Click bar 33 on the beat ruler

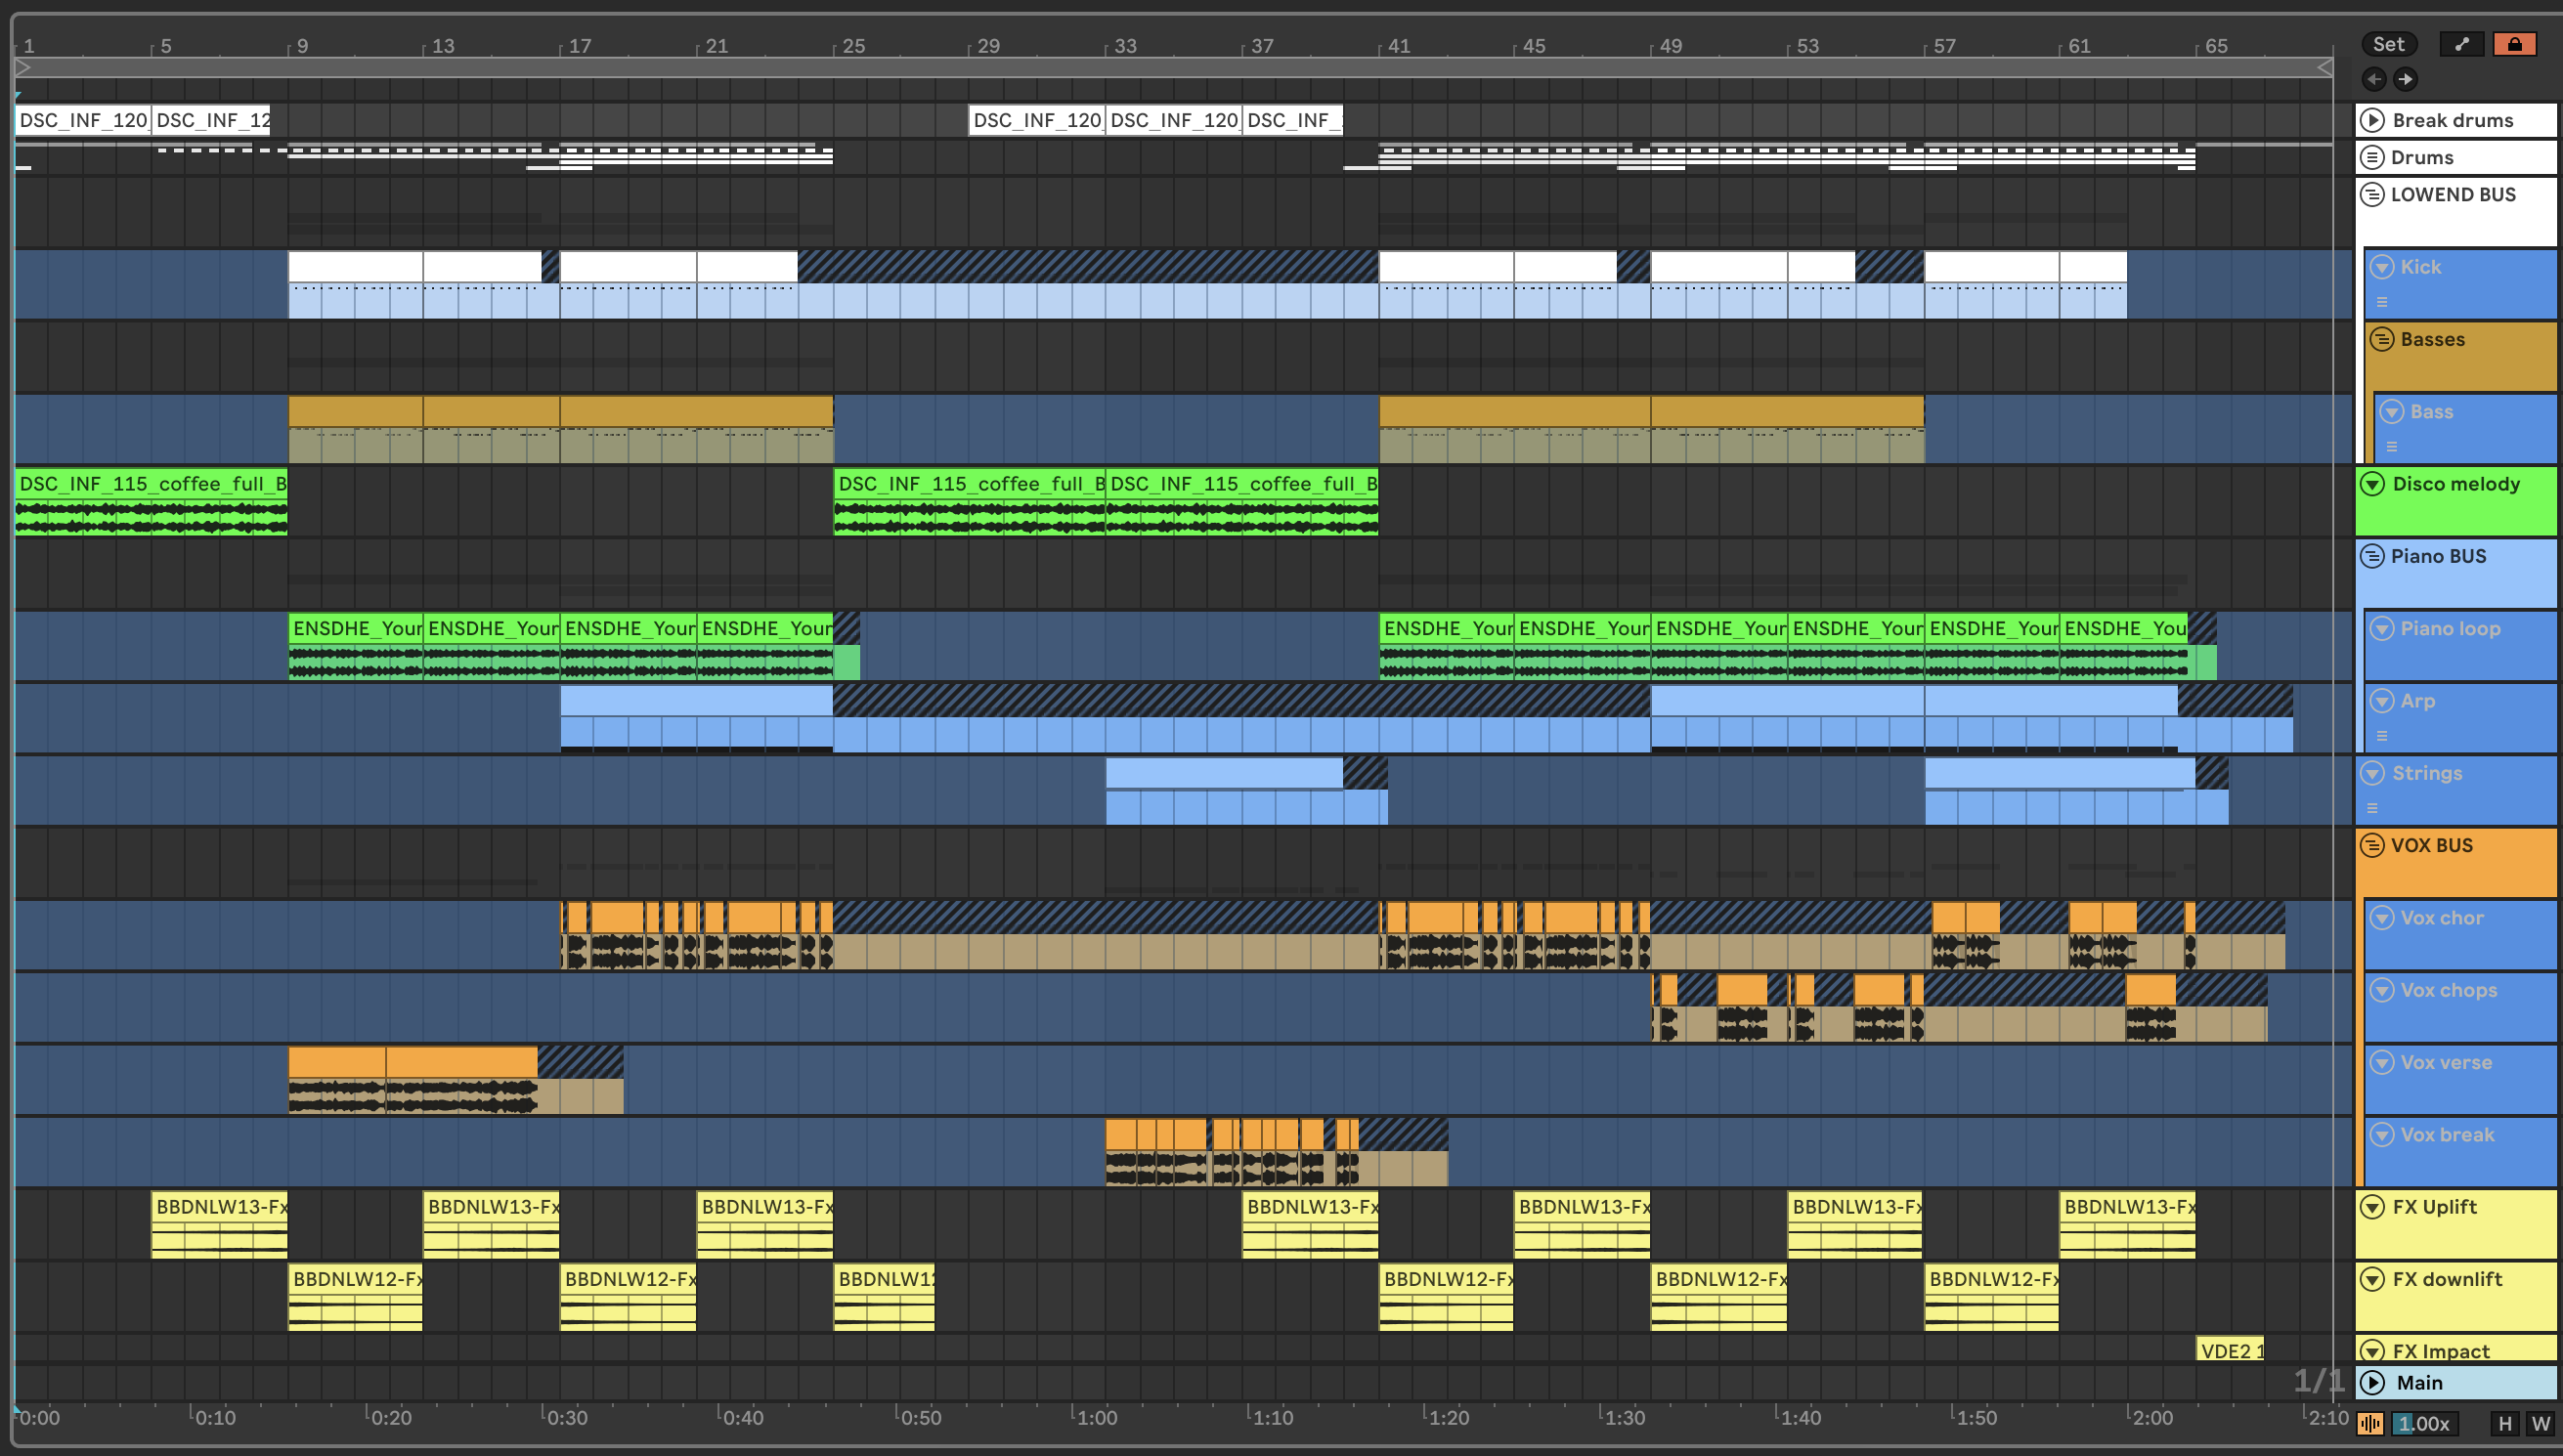tap(1125, 46)
